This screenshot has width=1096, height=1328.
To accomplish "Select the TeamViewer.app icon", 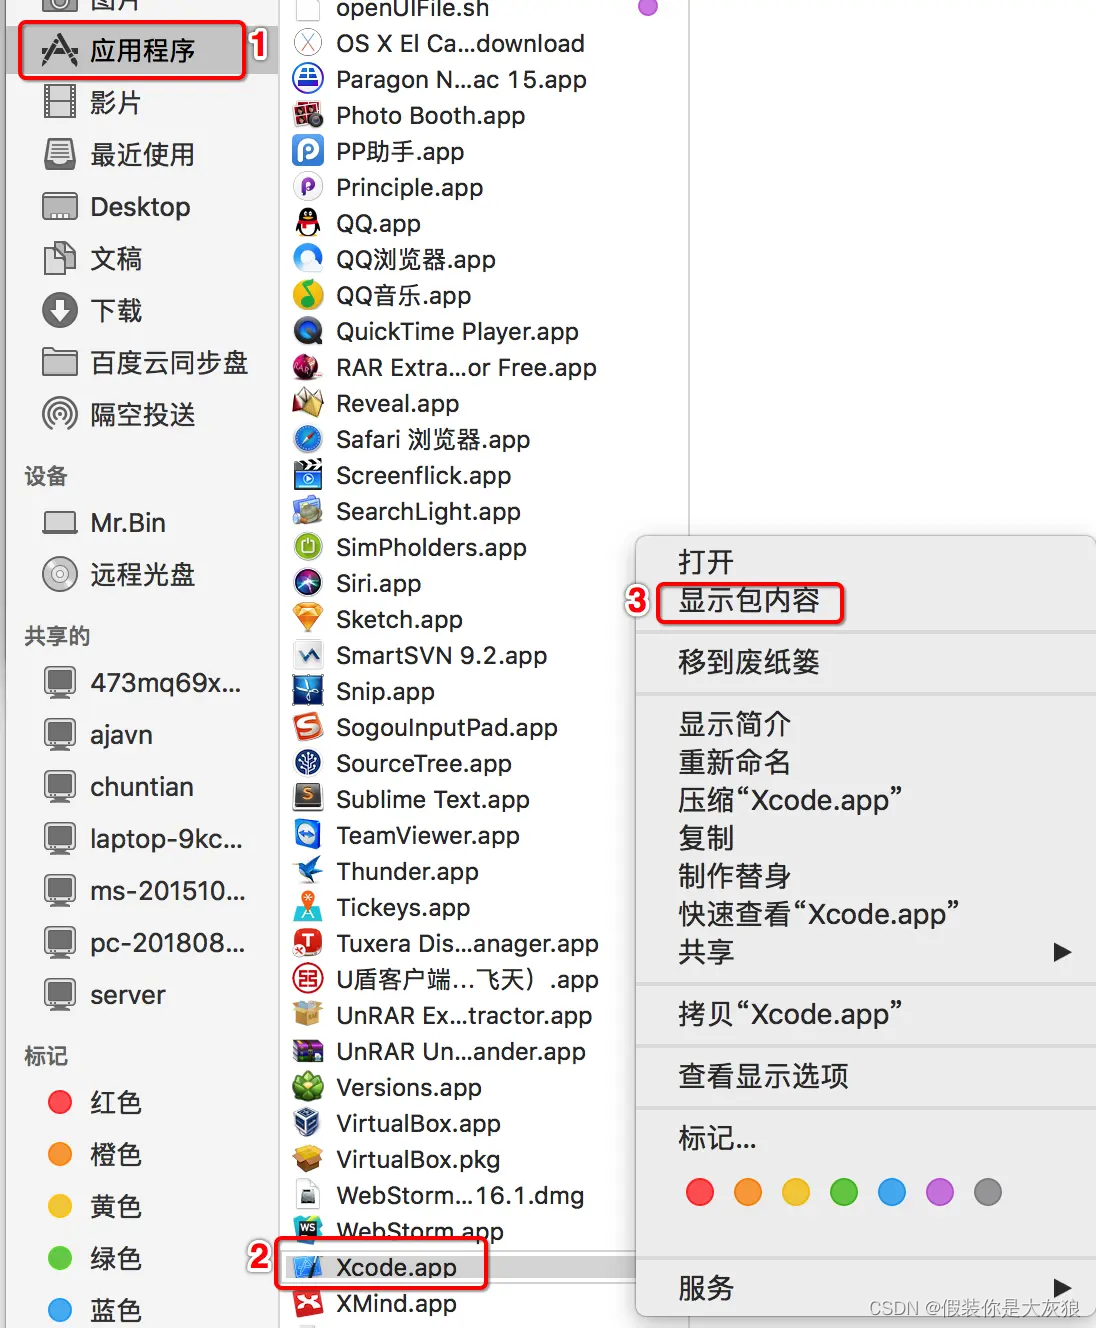I will (x=307, y=834).
